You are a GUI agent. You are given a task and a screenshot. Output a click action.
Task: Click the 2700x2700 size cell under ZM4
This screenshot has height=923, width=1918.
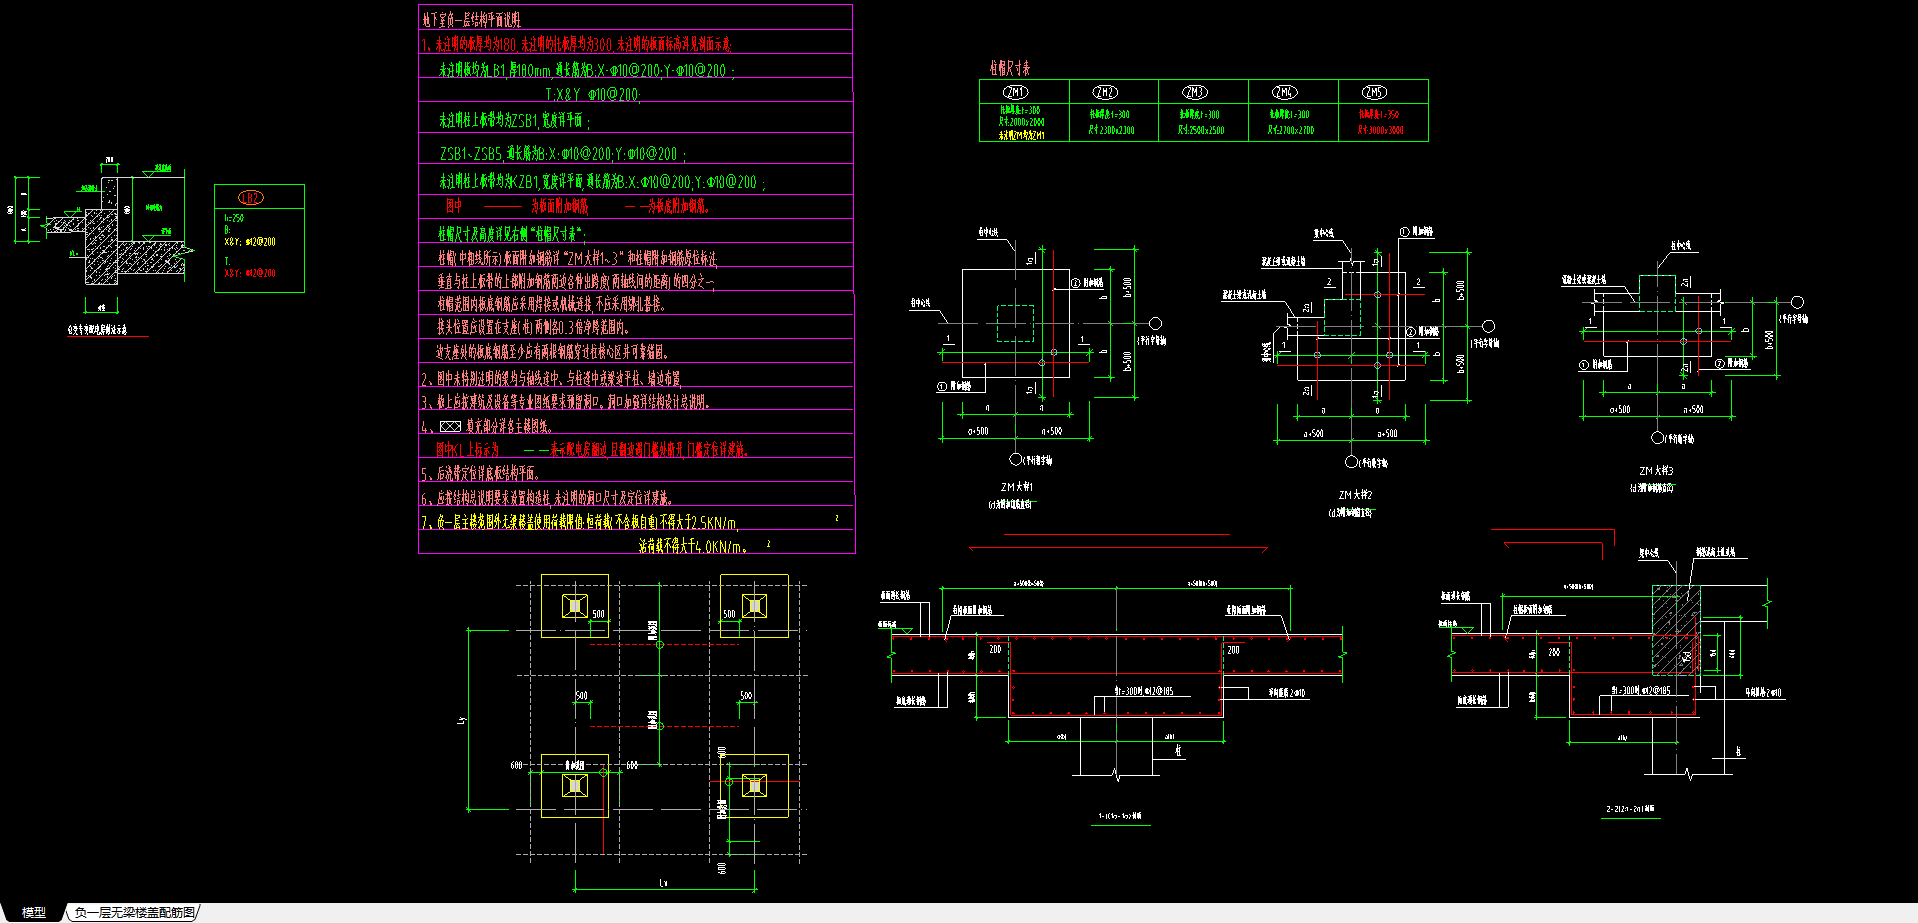pyautogui.click(x=1291, y=130)
